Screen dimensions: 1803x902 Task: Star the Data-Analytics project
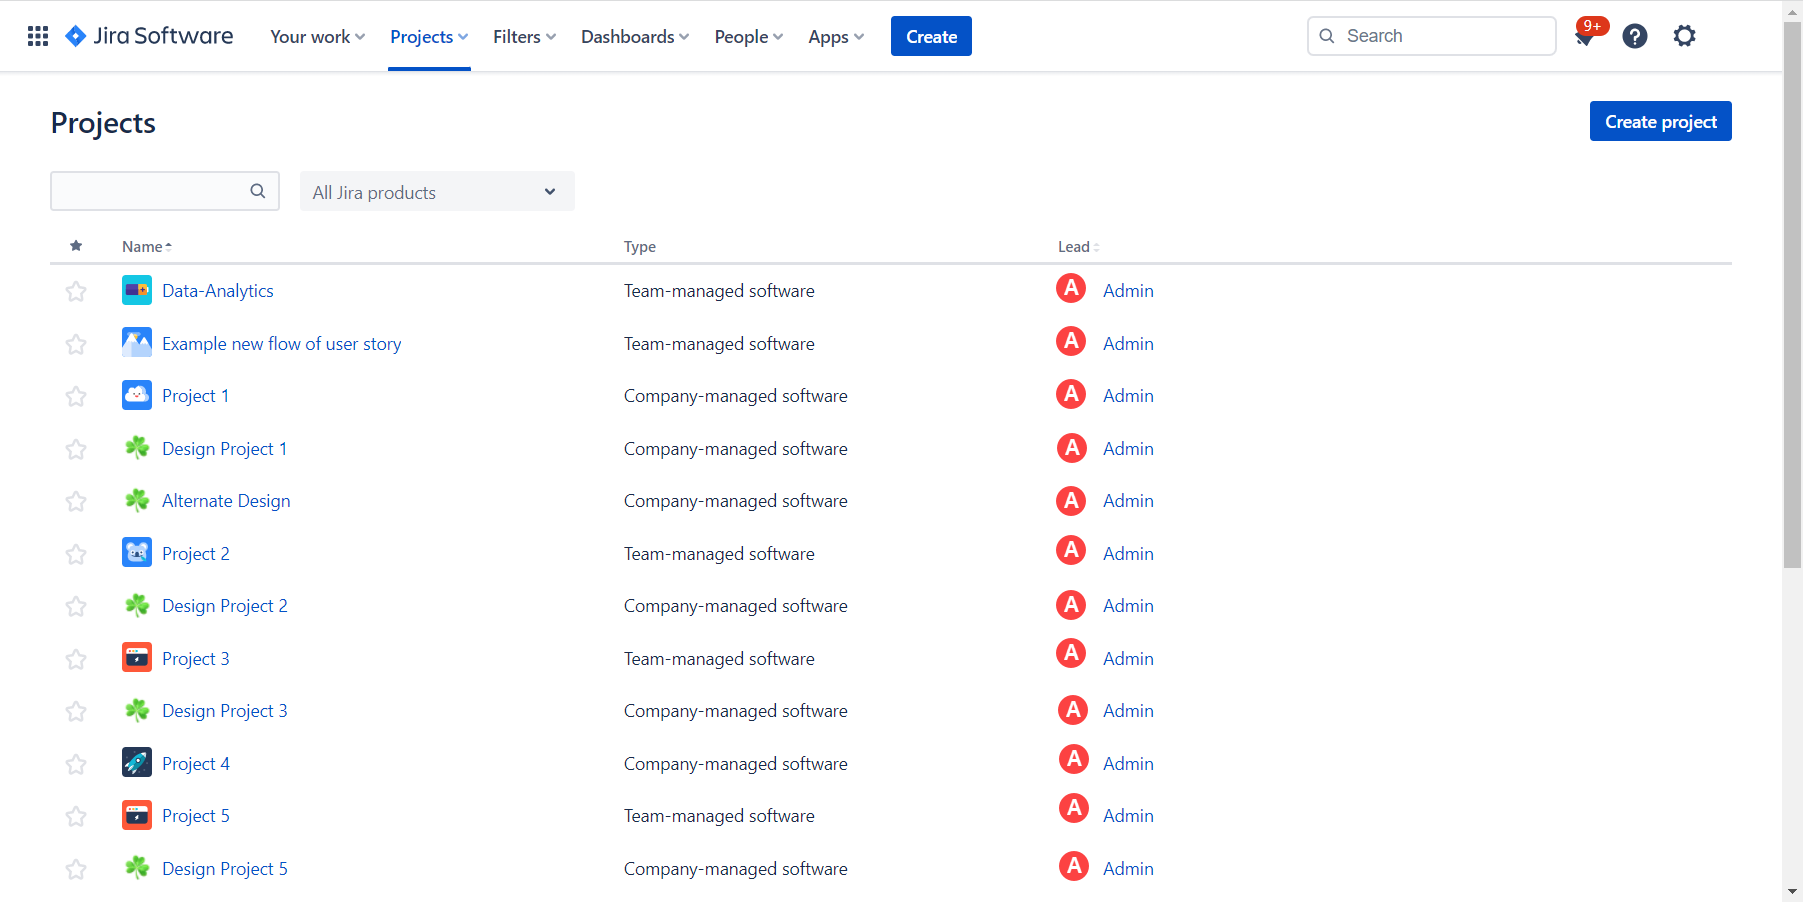click(75, 291)
